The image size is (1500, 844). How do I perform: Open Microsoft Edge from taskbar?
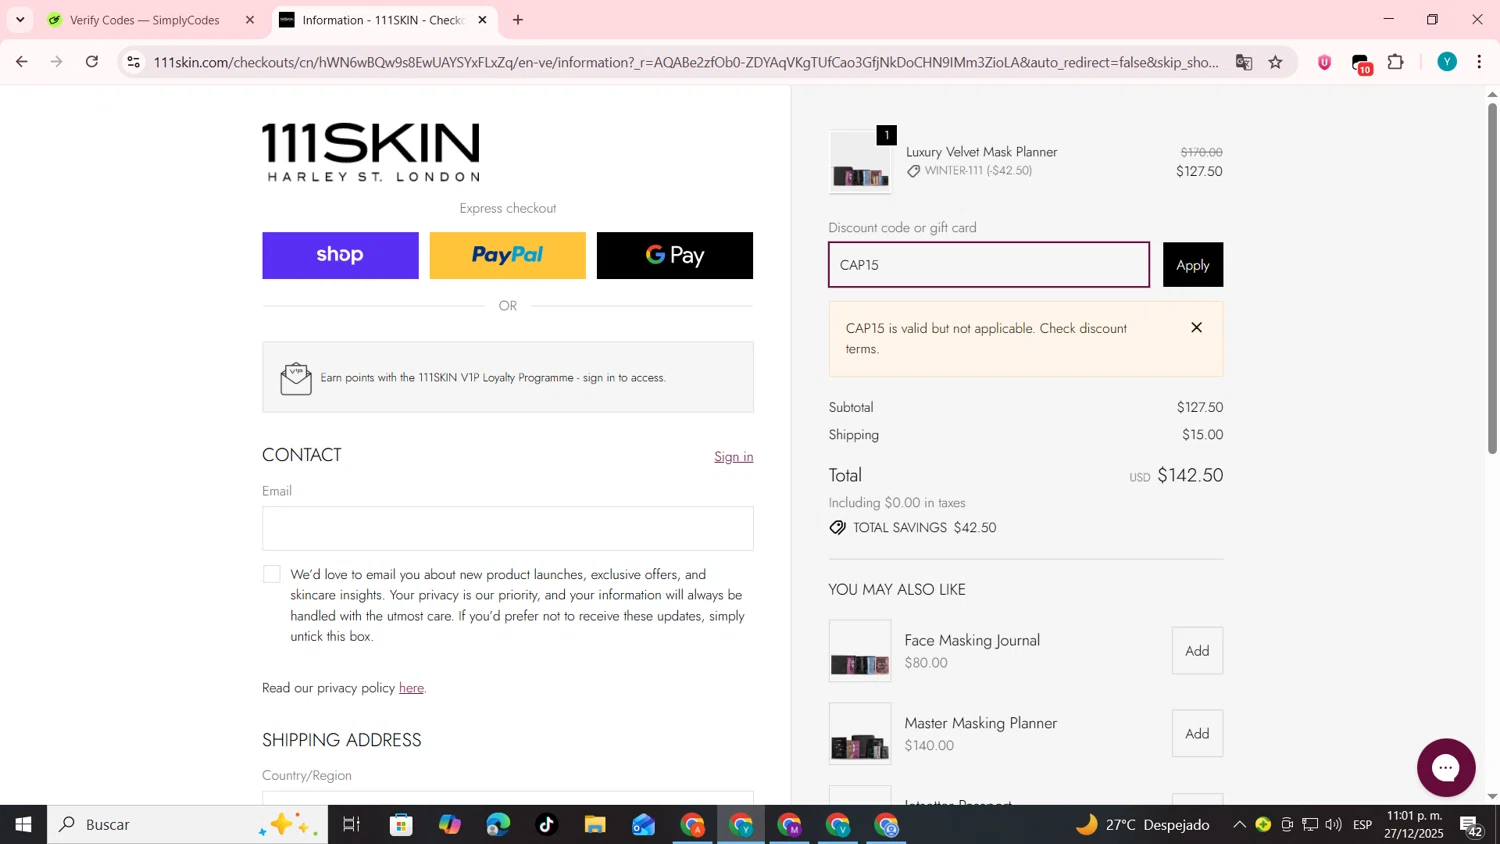[x=498, y=825]
